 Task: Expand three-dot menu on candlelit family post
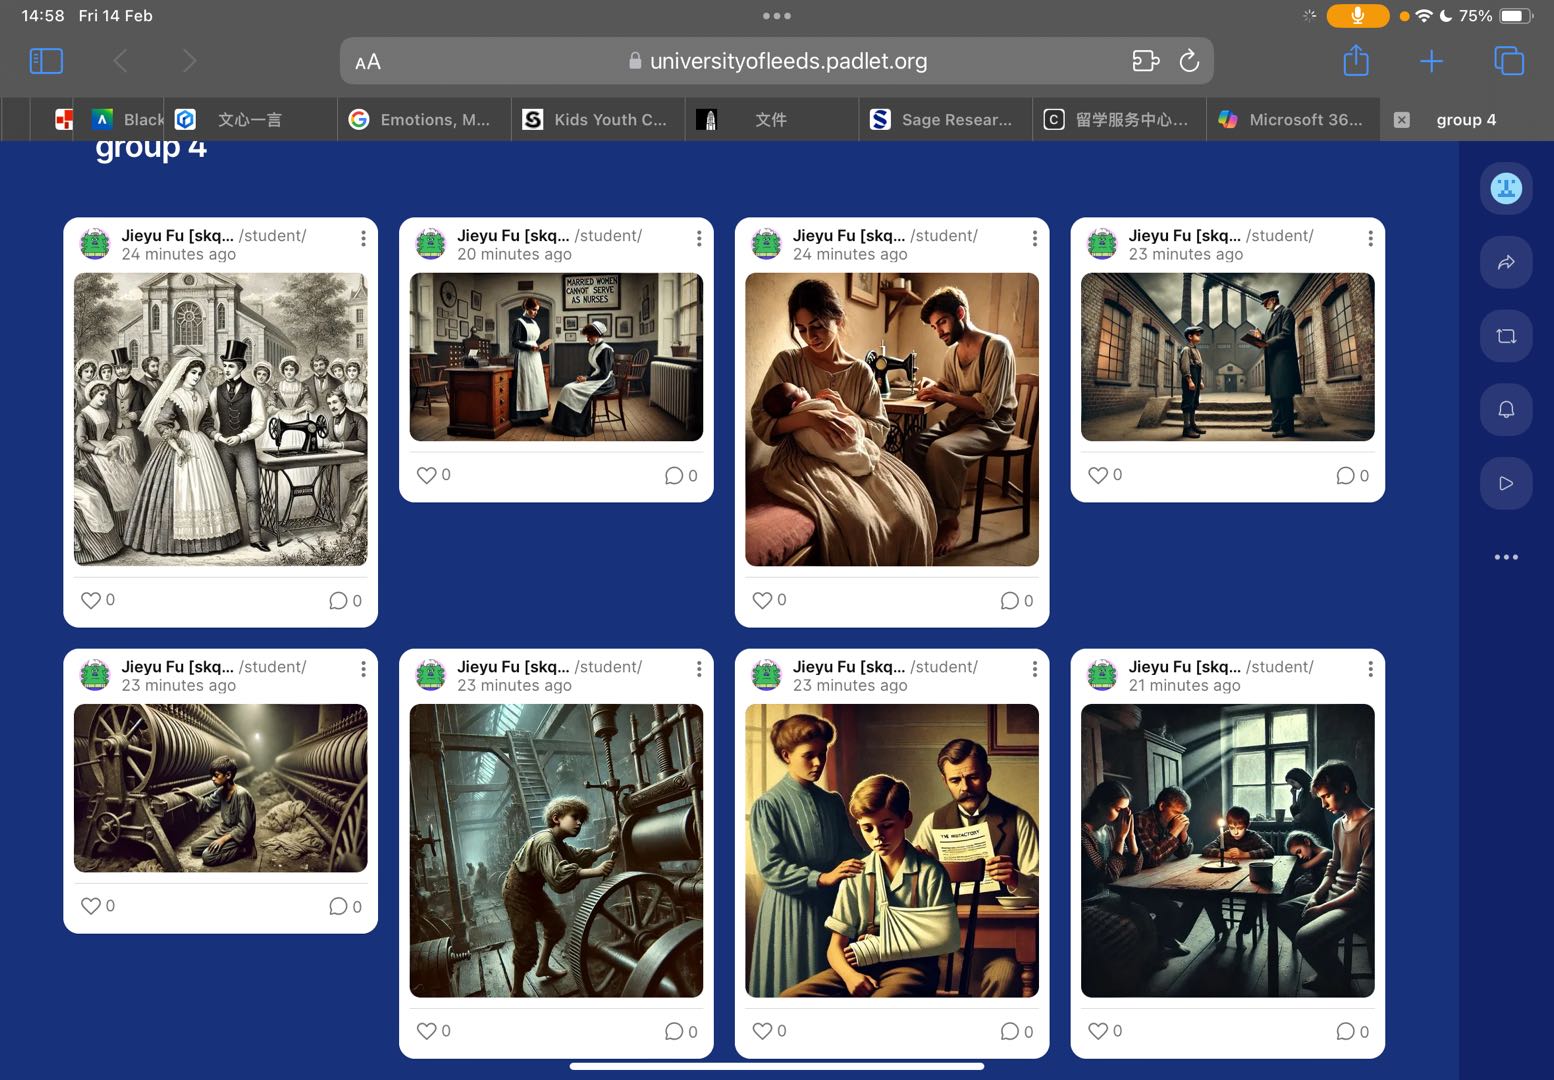click(1370, 669)
